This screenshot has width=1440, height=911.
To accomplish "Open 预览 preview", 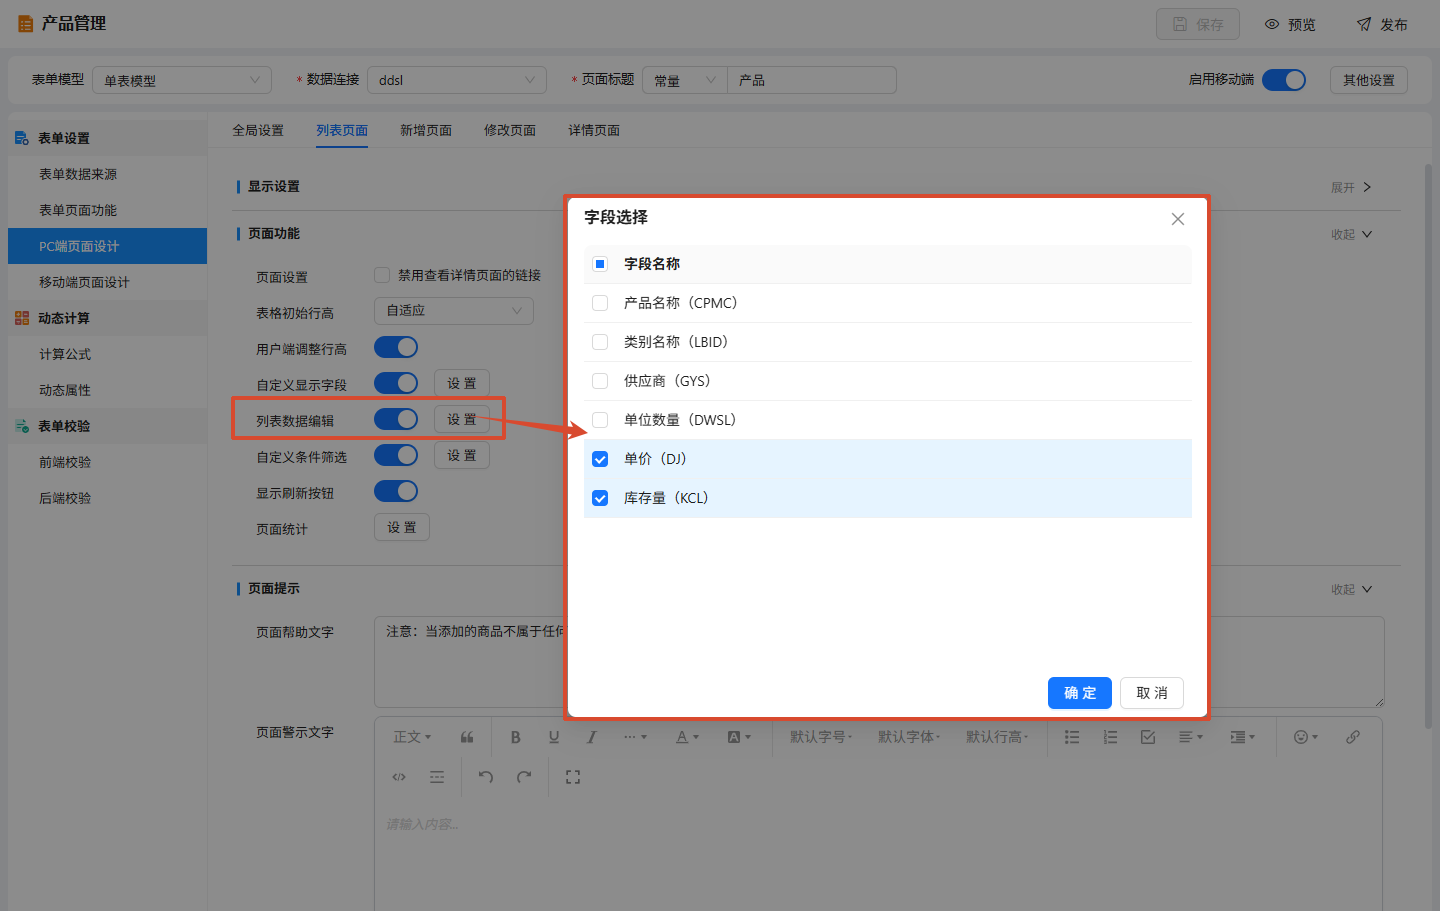I will pyautogui.click(x=1290, y=24).
